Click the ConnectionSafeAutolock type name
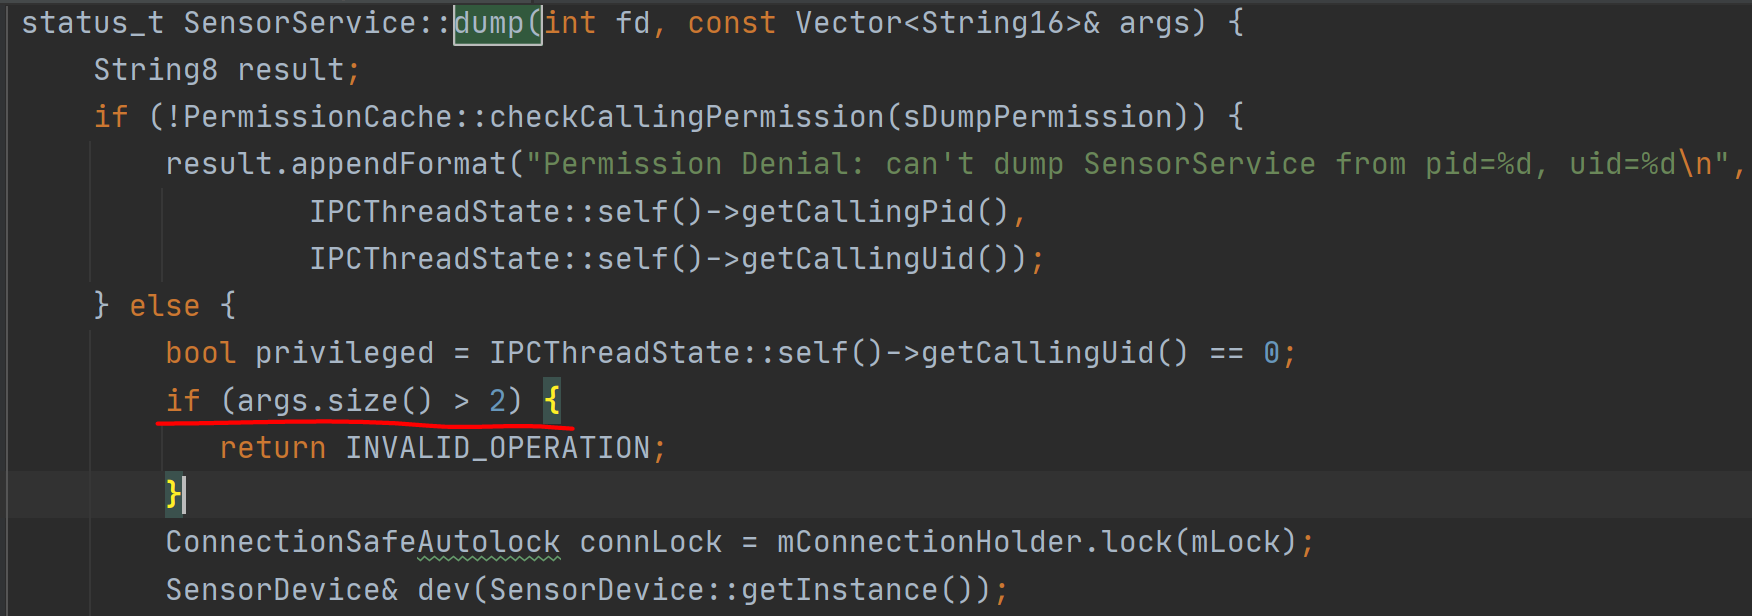 point(362,542)
